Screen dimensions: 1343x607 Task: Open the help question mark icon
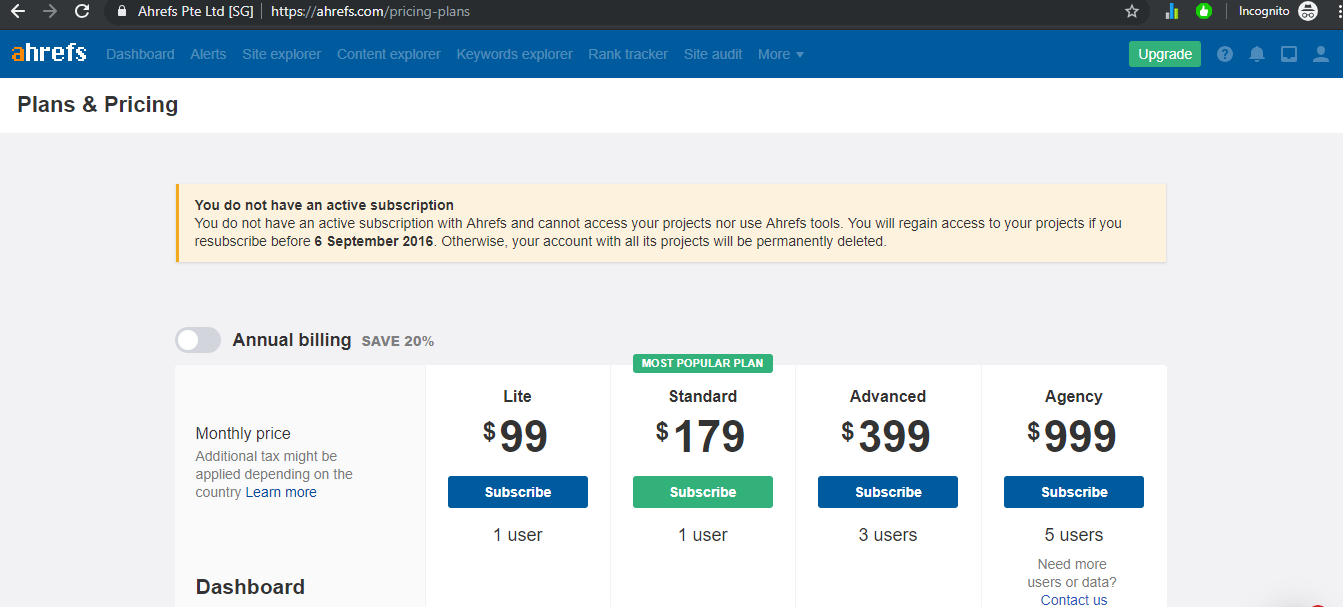click(x=1225, y=54)
